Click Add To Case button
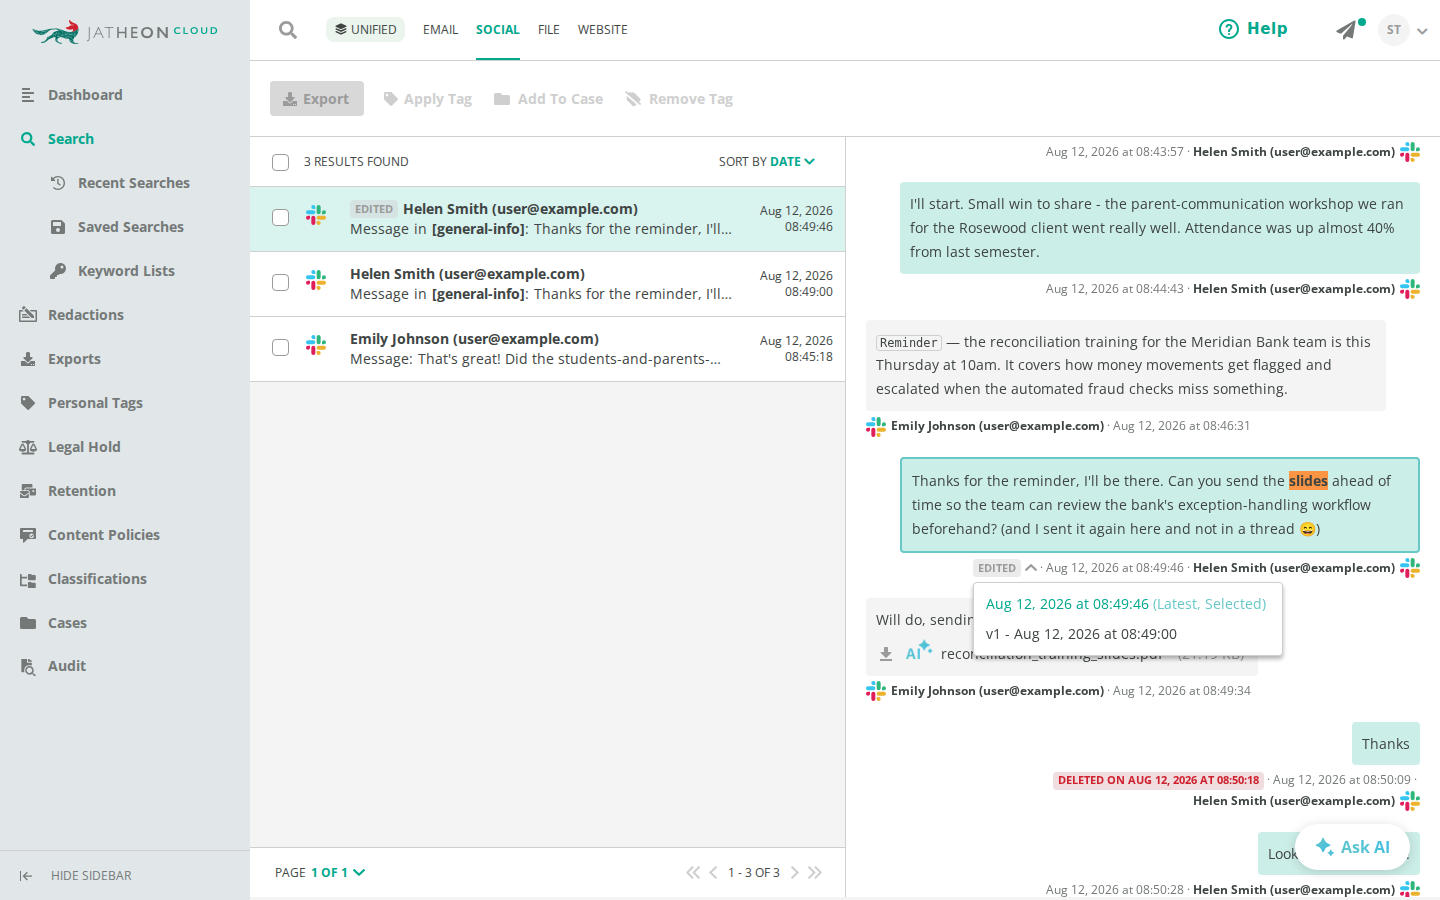 coord(548,99)
